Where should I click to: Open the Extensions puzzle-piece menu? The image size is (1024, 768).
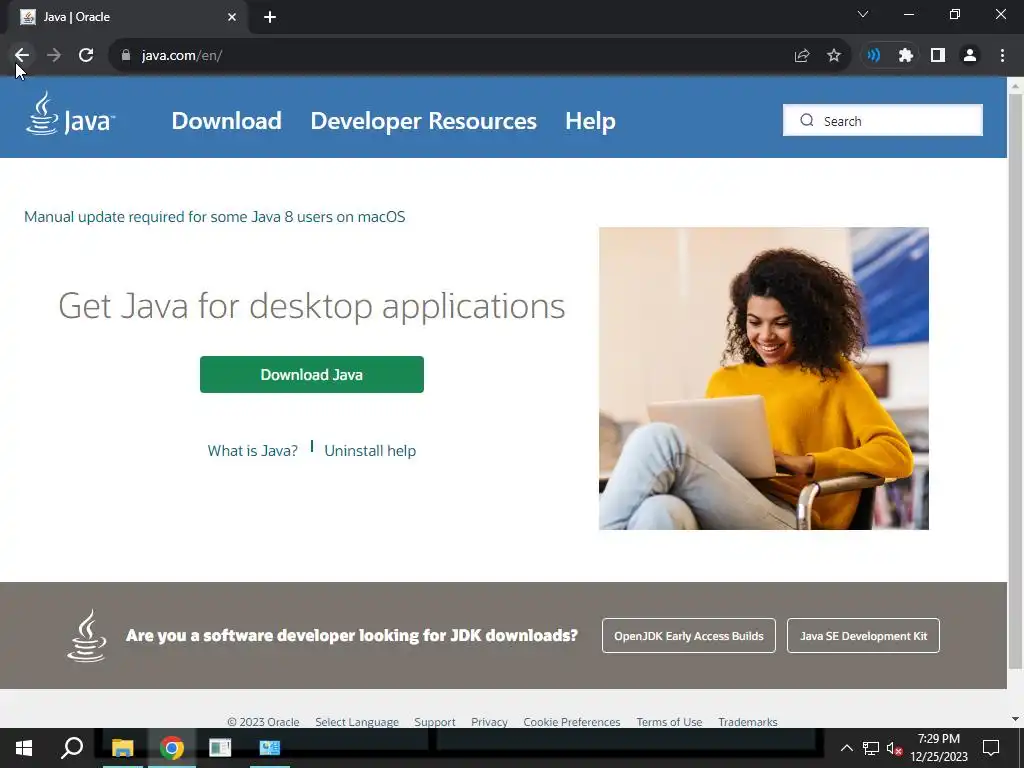click(x=905, y=56)
